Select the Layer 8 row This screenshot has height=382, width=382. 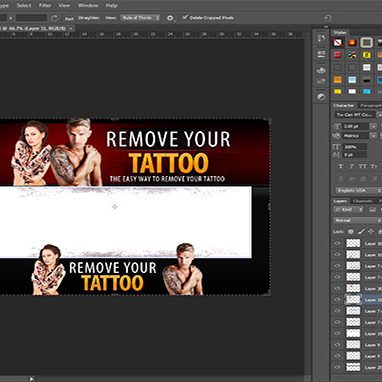click(x=357, y=356)
